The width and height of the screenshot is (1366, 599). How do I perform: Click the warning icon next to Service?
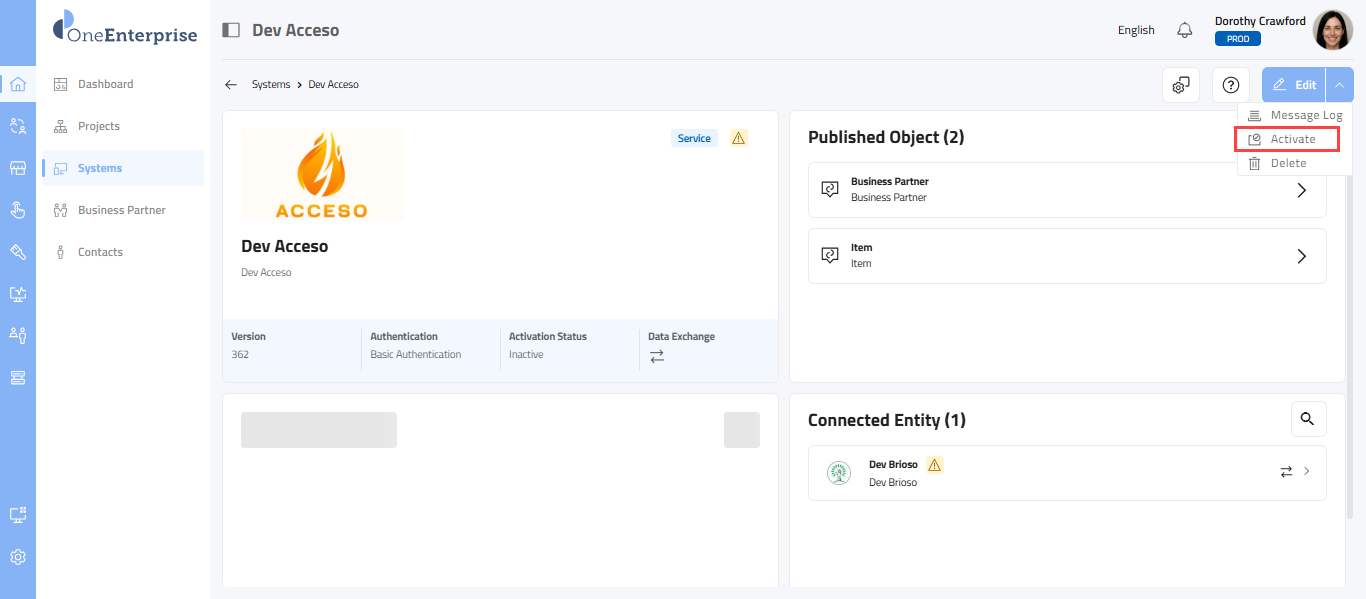coord(738,138)
